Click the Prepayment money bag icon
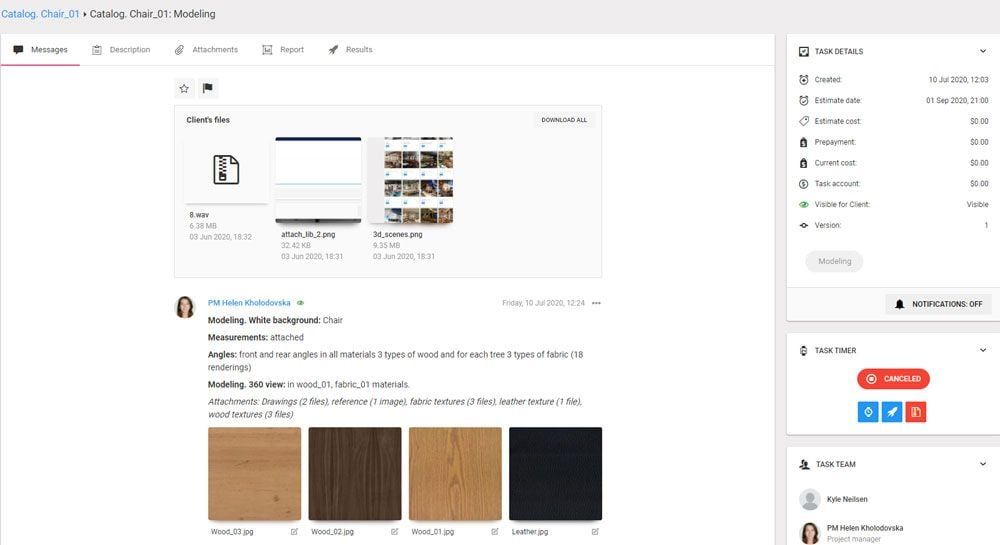 804,142
